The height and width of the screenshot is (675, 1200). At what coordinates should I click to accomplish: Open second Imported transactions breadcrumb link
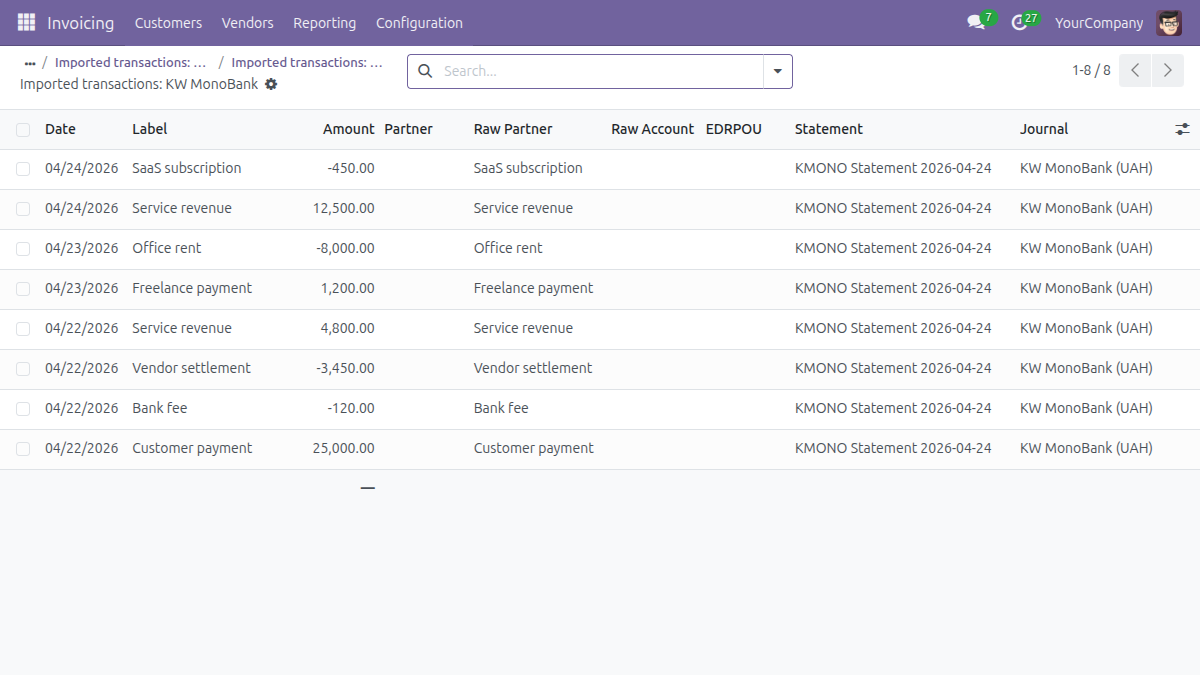coord(307,62)
